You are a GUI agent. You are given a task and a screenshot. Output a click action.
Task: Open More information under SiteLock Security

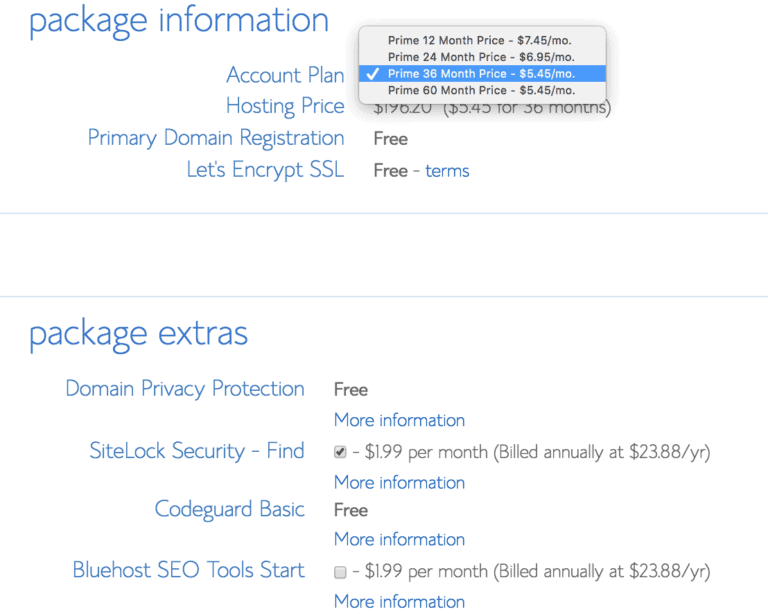(399, 482)
